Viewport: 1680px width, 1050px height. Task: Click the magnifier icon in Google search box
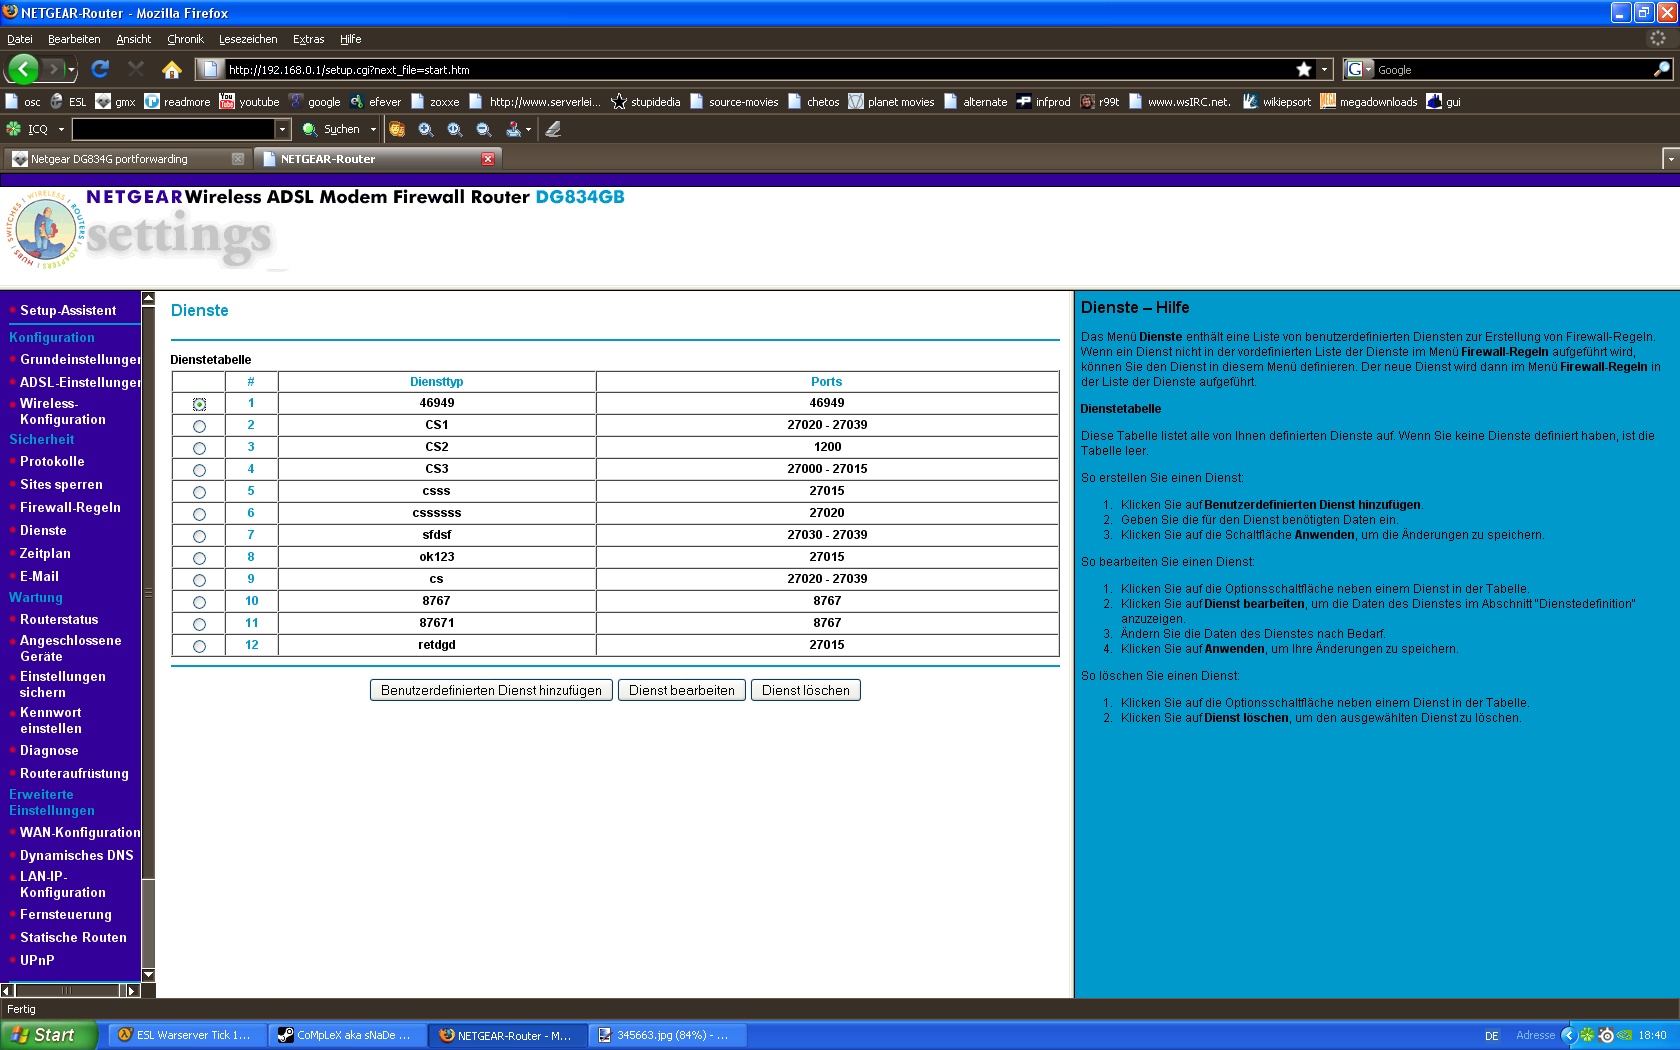[x=1661, y=69]
